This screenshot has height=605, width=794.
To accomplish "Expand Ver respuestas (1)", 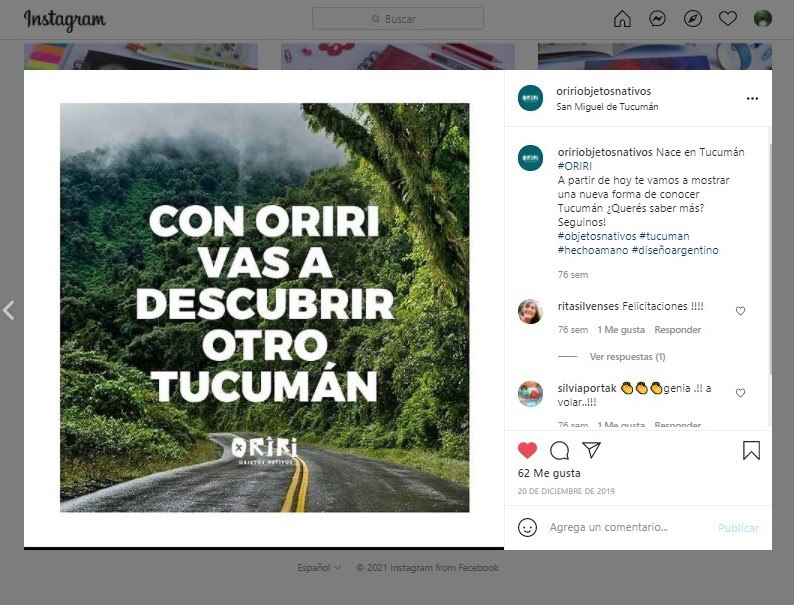I will pyautogui.click(x=627, y=356).
